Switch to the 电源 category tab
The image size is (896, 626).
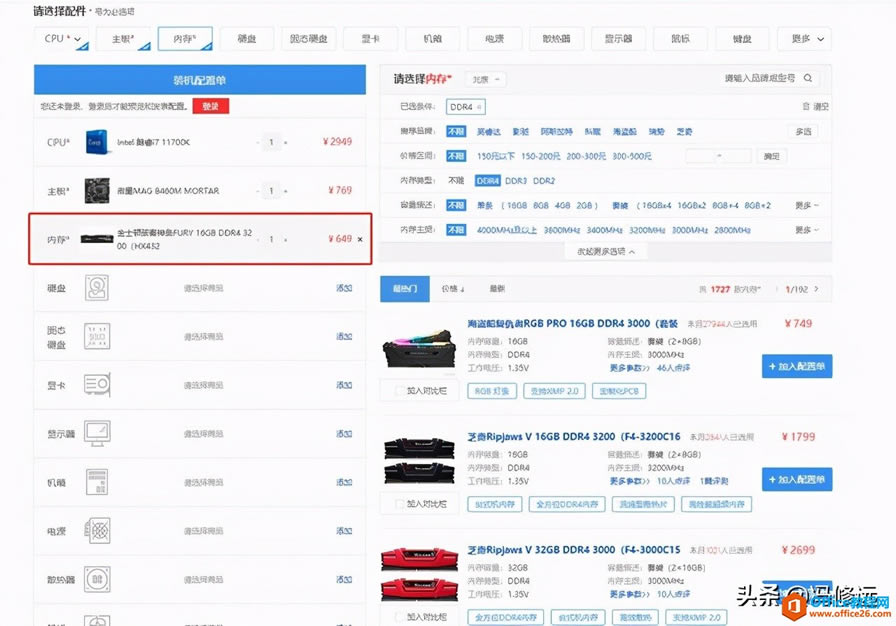pos(494,39)
